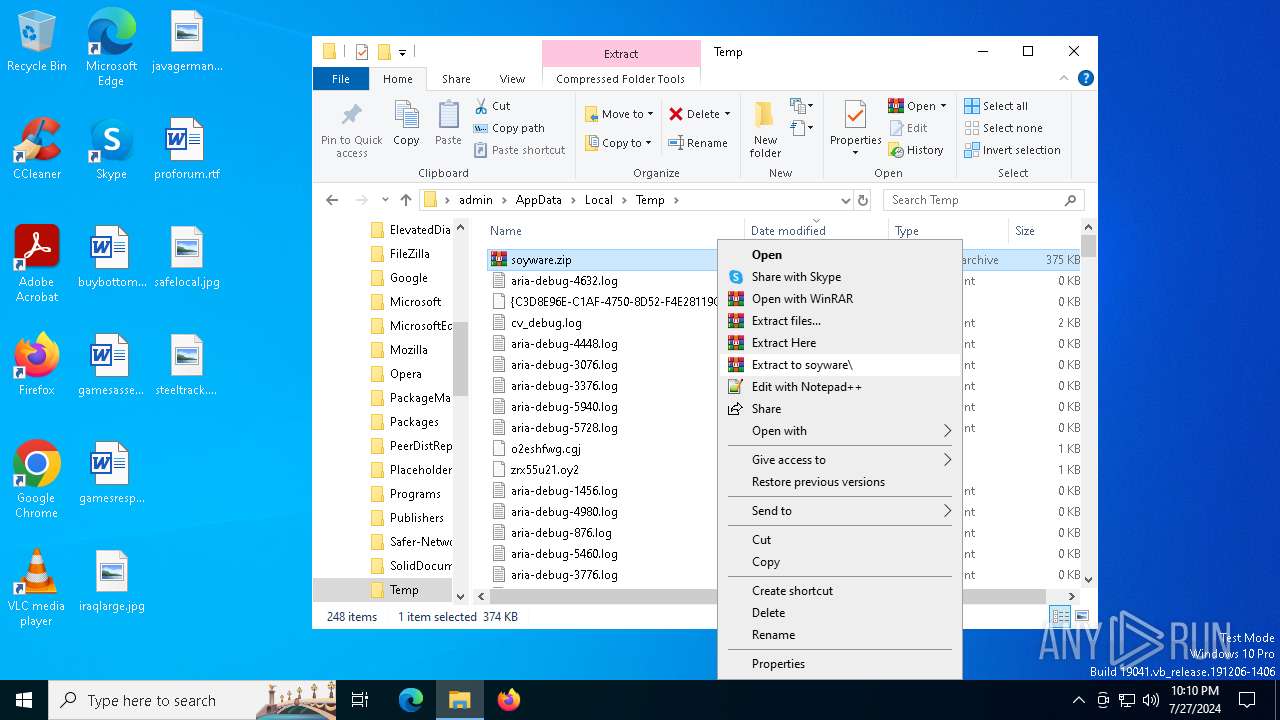The image size is (1280, 720).
Task: Switch to large icons view button
Action: click(x=1081, y=617)
